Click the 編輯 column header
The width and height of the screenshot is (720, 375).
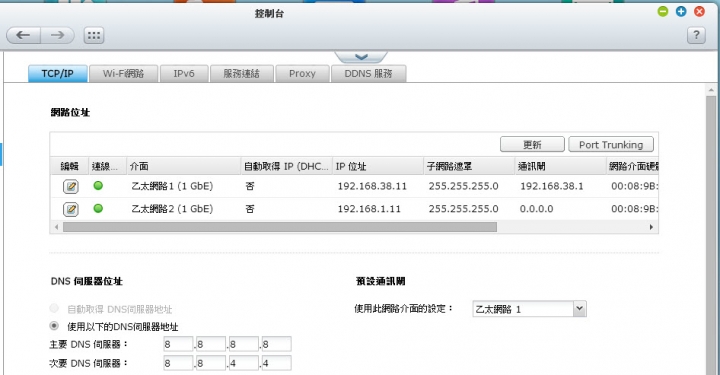(69, 166)
